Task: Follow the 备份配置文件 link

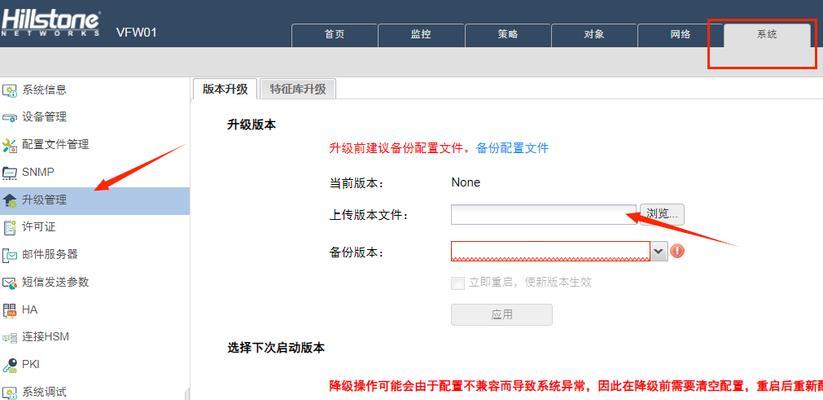Action: tap(512, 148)
